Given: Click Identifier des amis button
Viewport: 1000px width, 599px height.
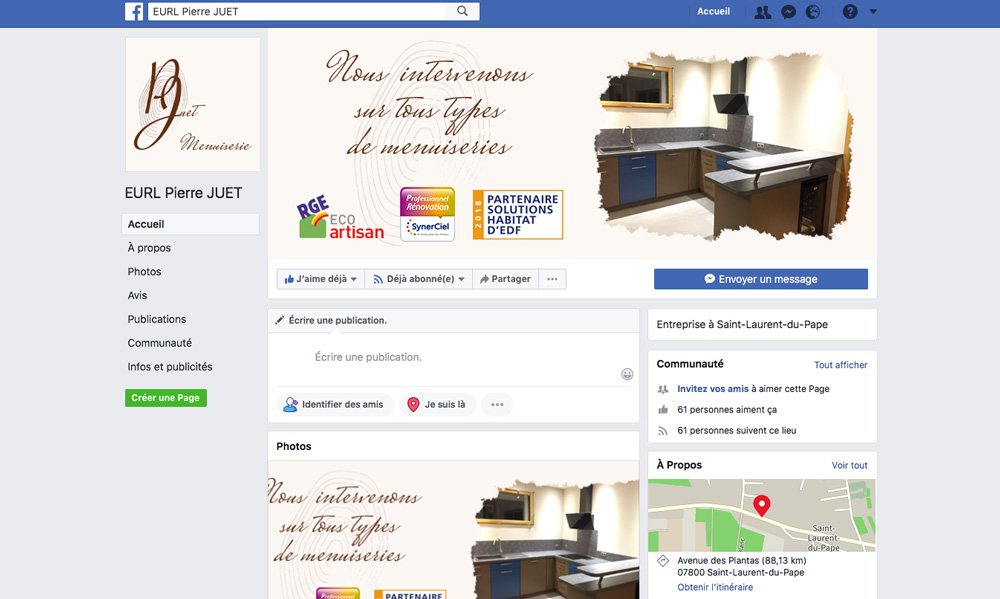Looking at the screenshot, I should 335,404.
